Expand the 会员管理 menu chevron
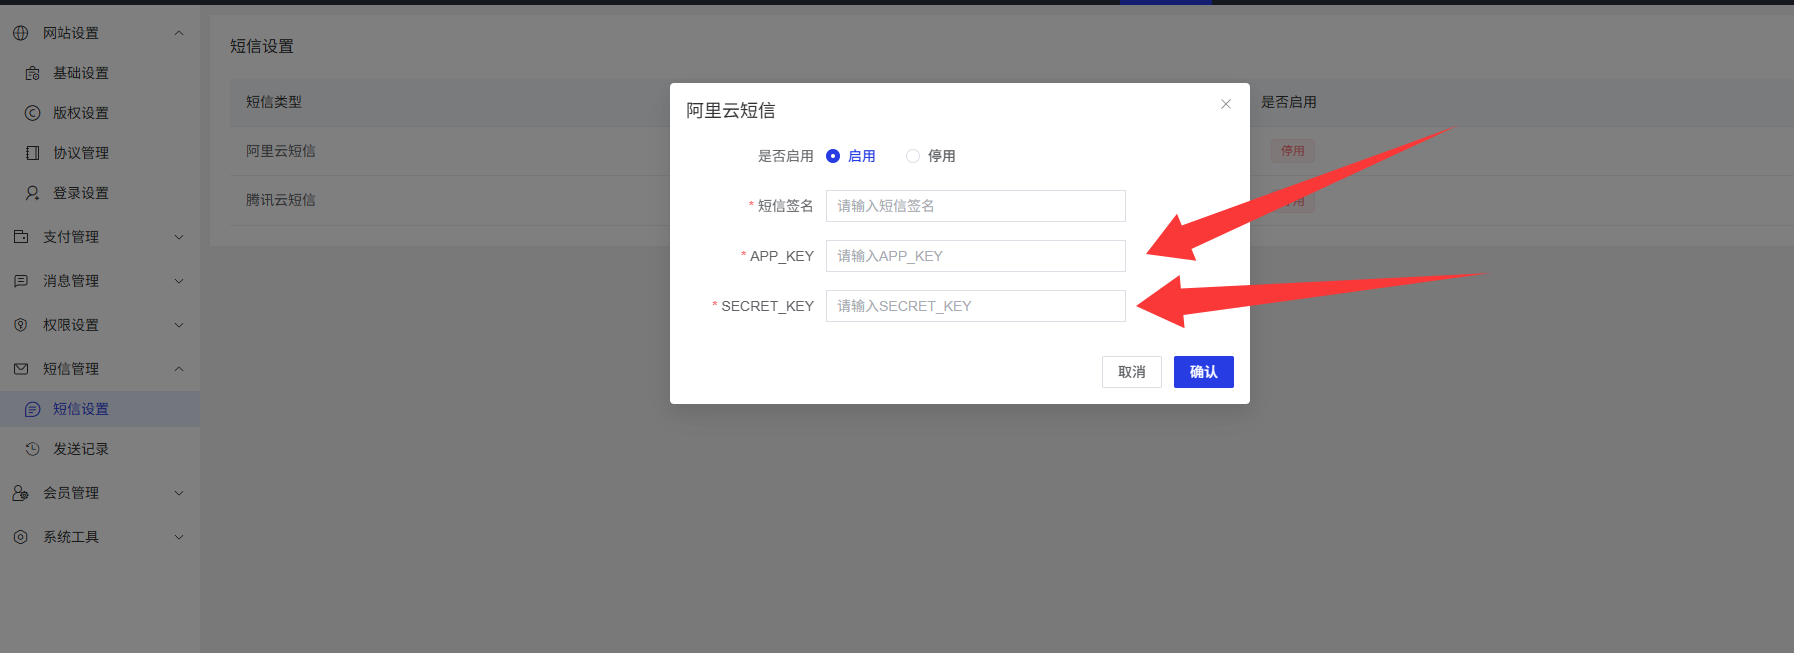The width and height of the screenshot is (1794, 653). (x=179, y=493)
